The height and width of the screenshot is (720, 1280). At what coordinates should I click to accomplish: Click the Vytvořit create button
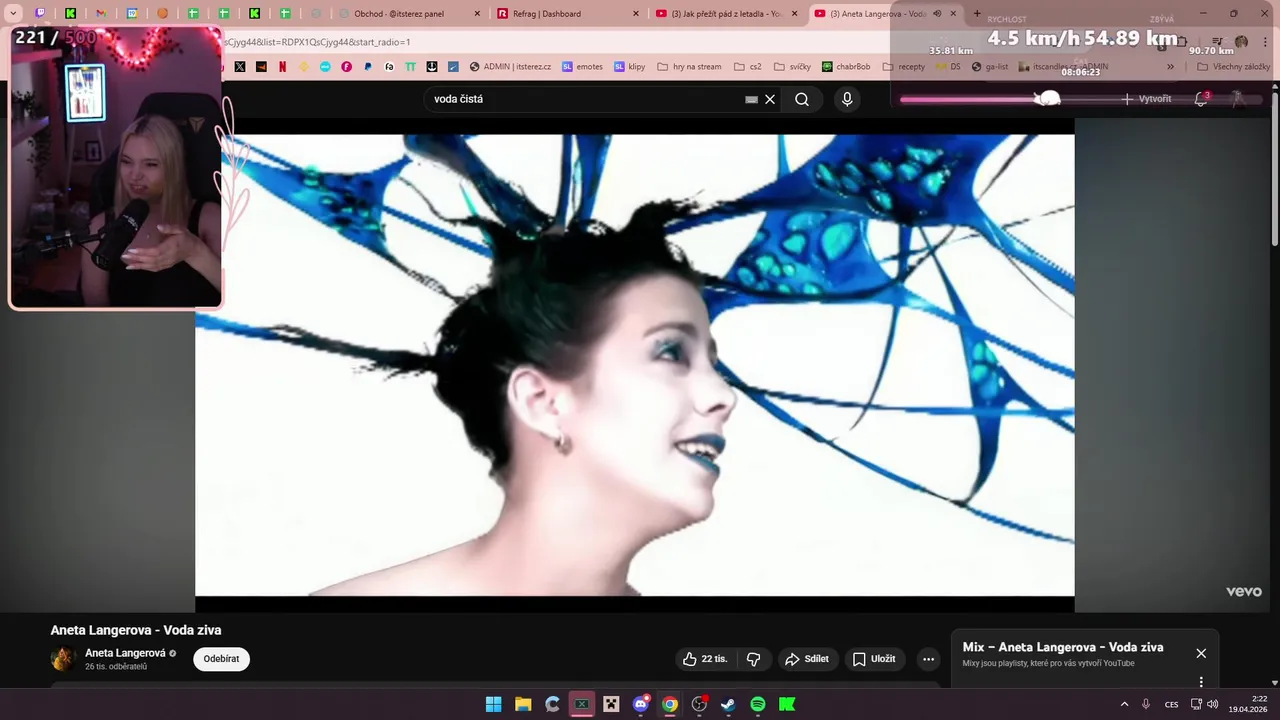pyautogui.click(x=1146, y=99)
